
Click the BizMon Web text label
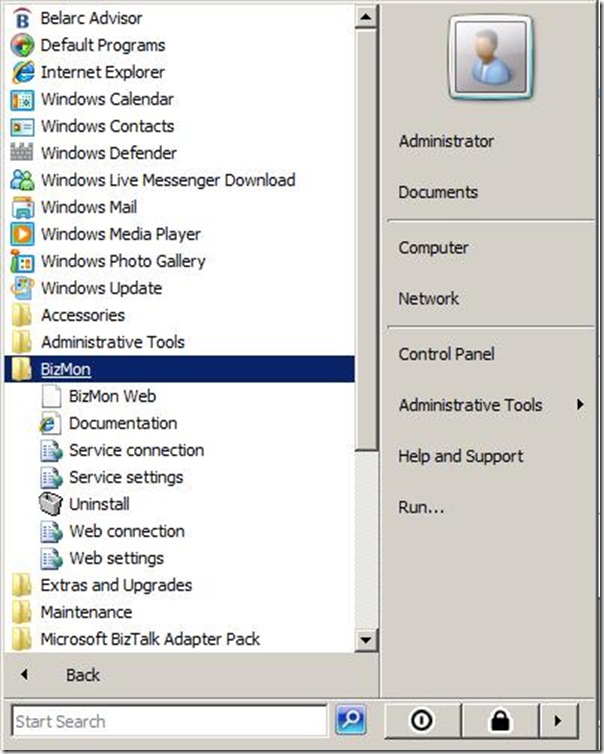113,397
